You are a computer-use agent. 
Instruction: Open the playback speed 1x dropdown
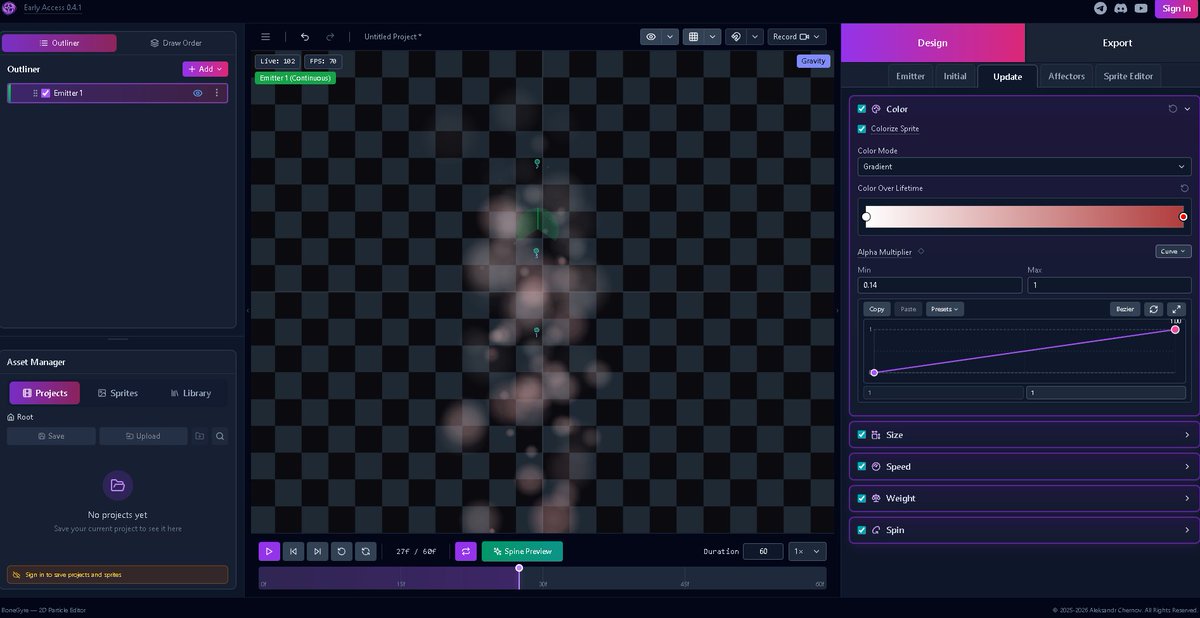click(806, 551)
